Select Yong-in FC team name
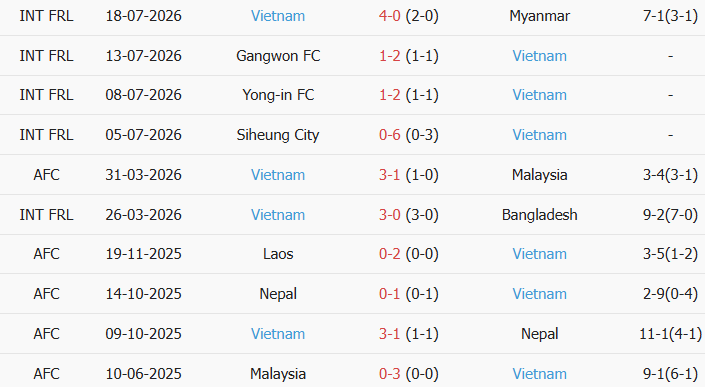The width and height of the screenshot is (705, 387). [278, 95]
